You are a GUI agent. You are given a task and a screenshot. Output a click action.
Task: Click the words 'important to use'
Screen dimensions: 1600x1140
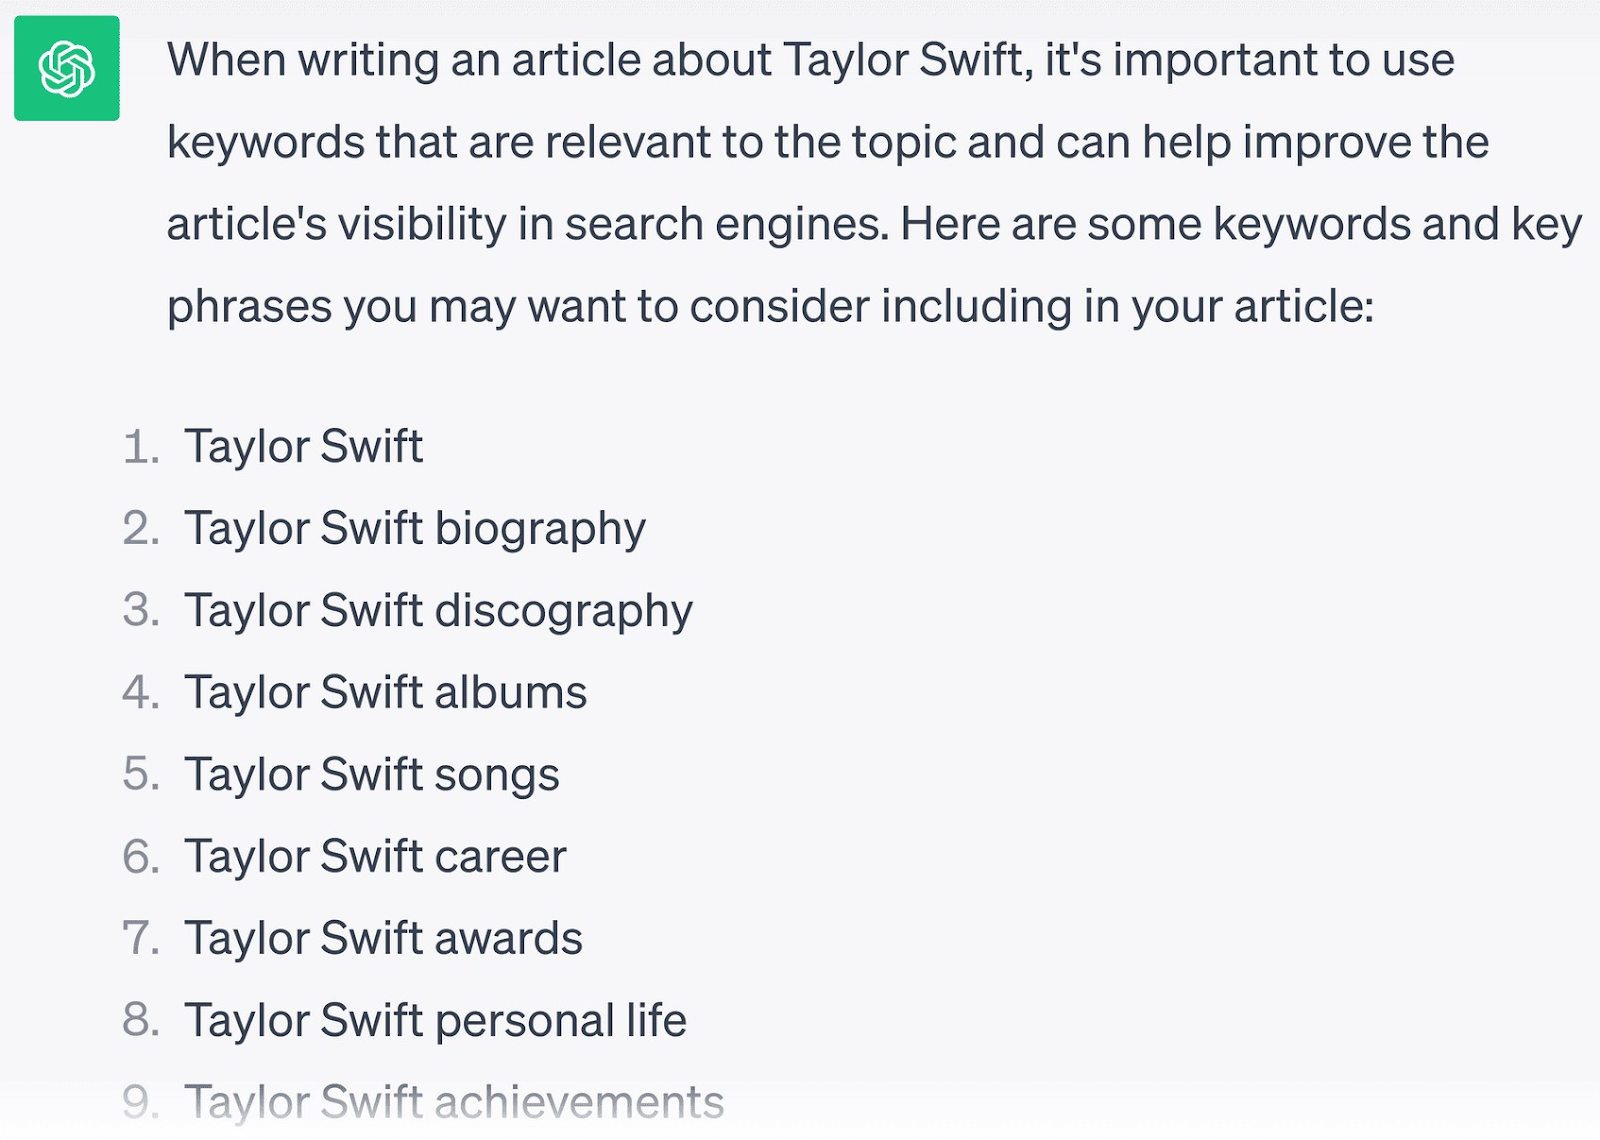pos(1283,60)
